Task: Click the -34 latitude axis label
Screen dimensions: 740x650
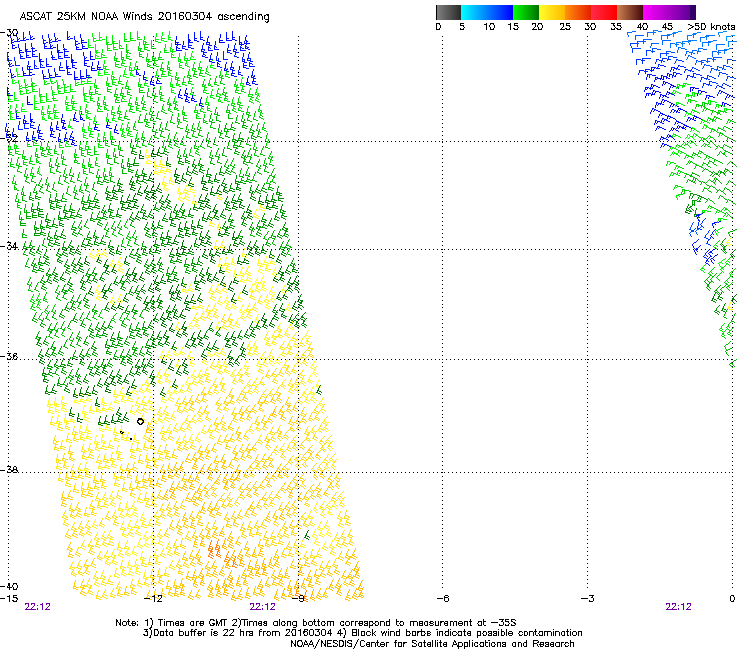Action: click(9, 246)
